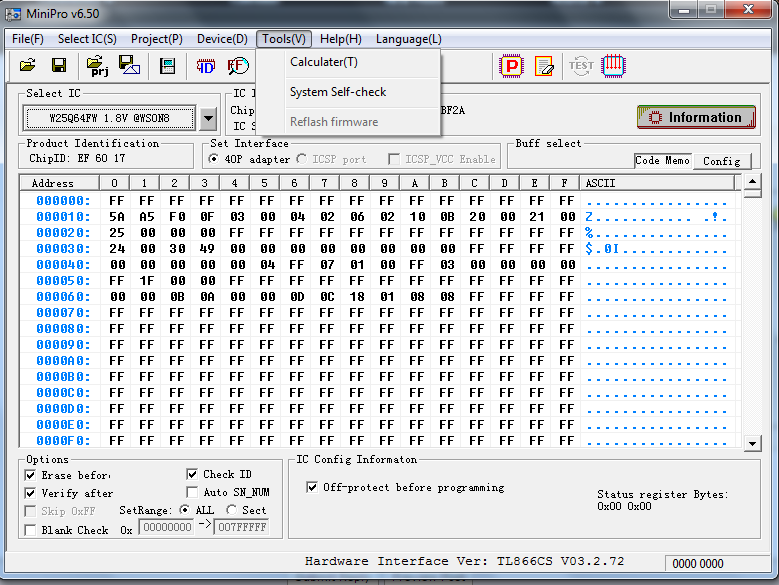
Task: Click hex byte 5A in row 000010
Action: (x=117, y=217)
